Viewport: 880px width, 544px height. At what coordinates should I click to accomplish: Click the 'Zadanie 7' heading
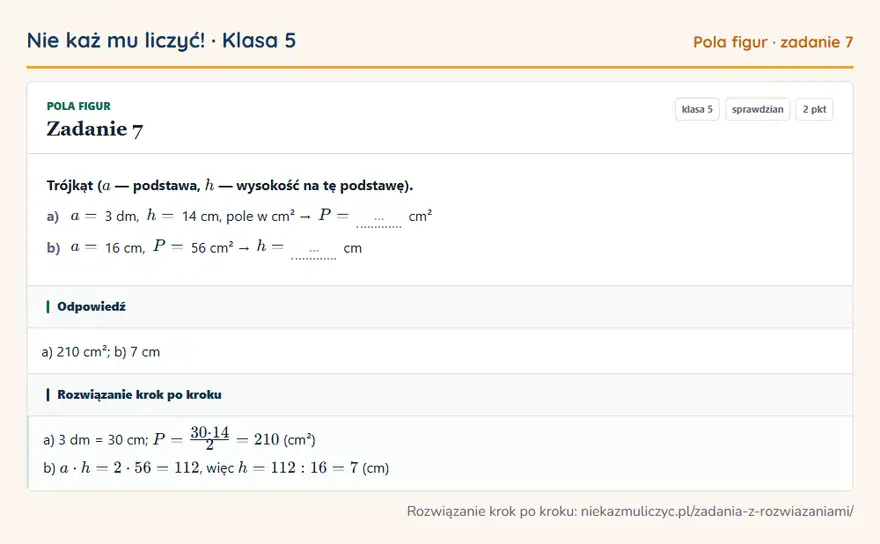94,129
